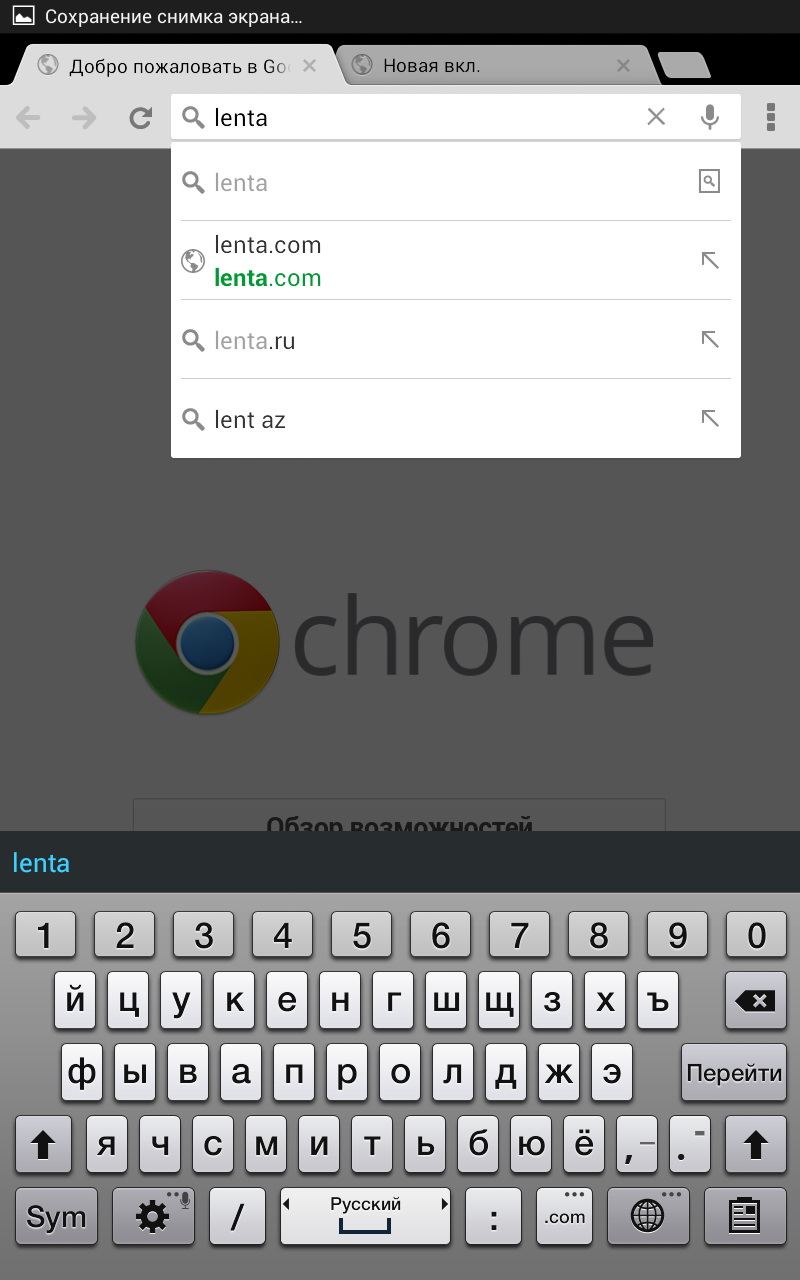Tap the arrow icon next to lent az

coord(710,418)
